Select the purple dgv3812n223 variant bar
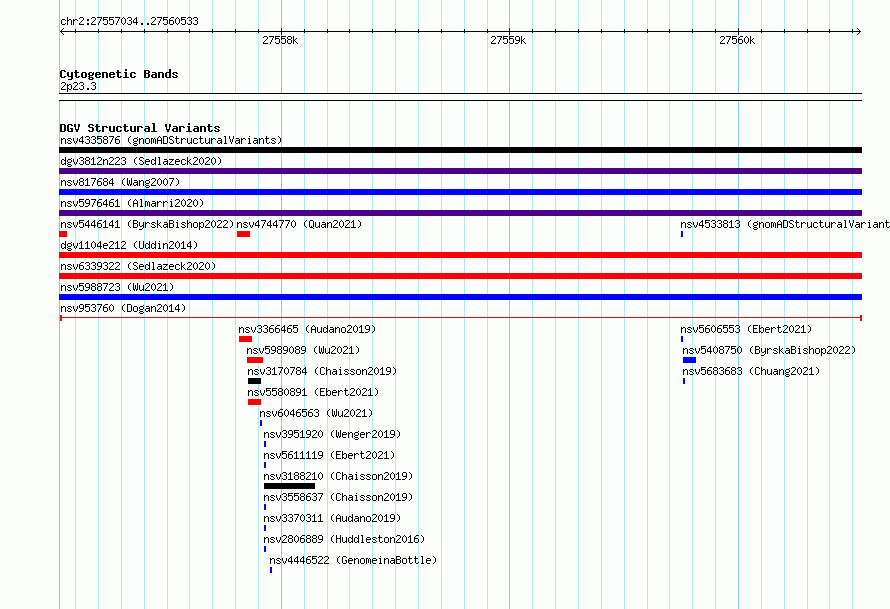This screenshot has height=609, width=890. click(460, 171)
